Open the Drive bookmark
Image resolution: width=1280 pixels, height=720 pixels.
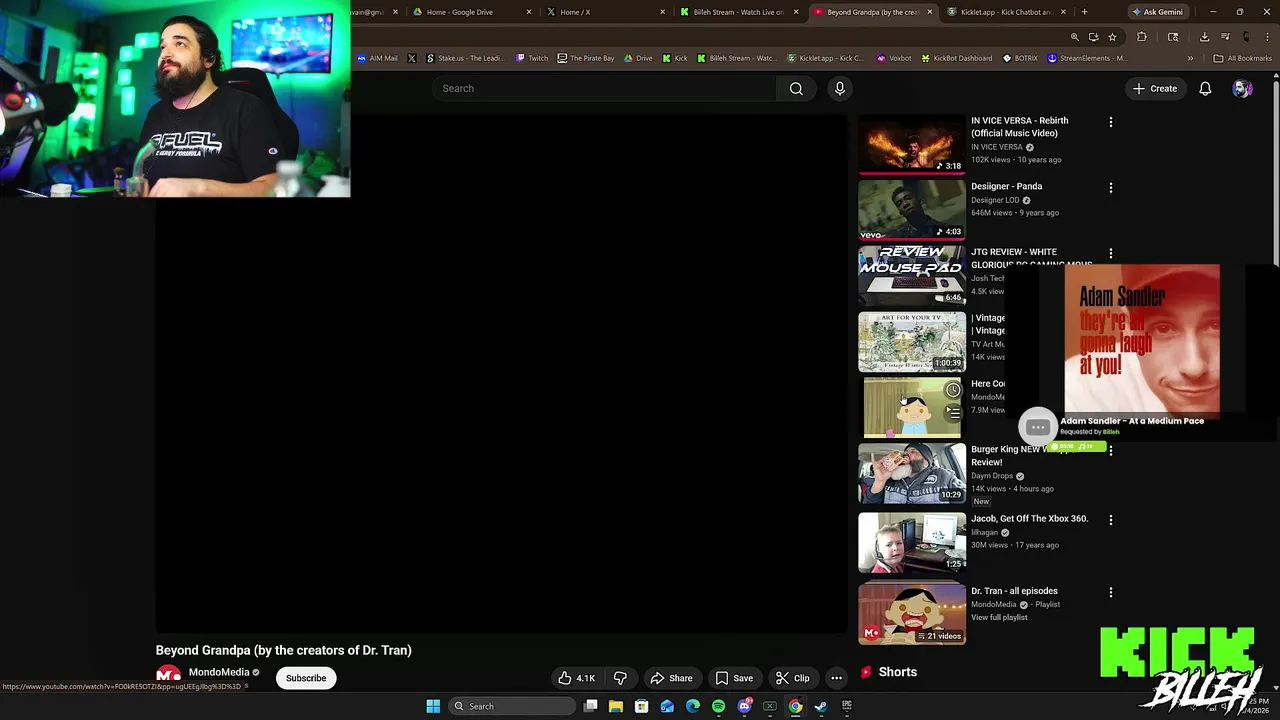coord(638,58)
